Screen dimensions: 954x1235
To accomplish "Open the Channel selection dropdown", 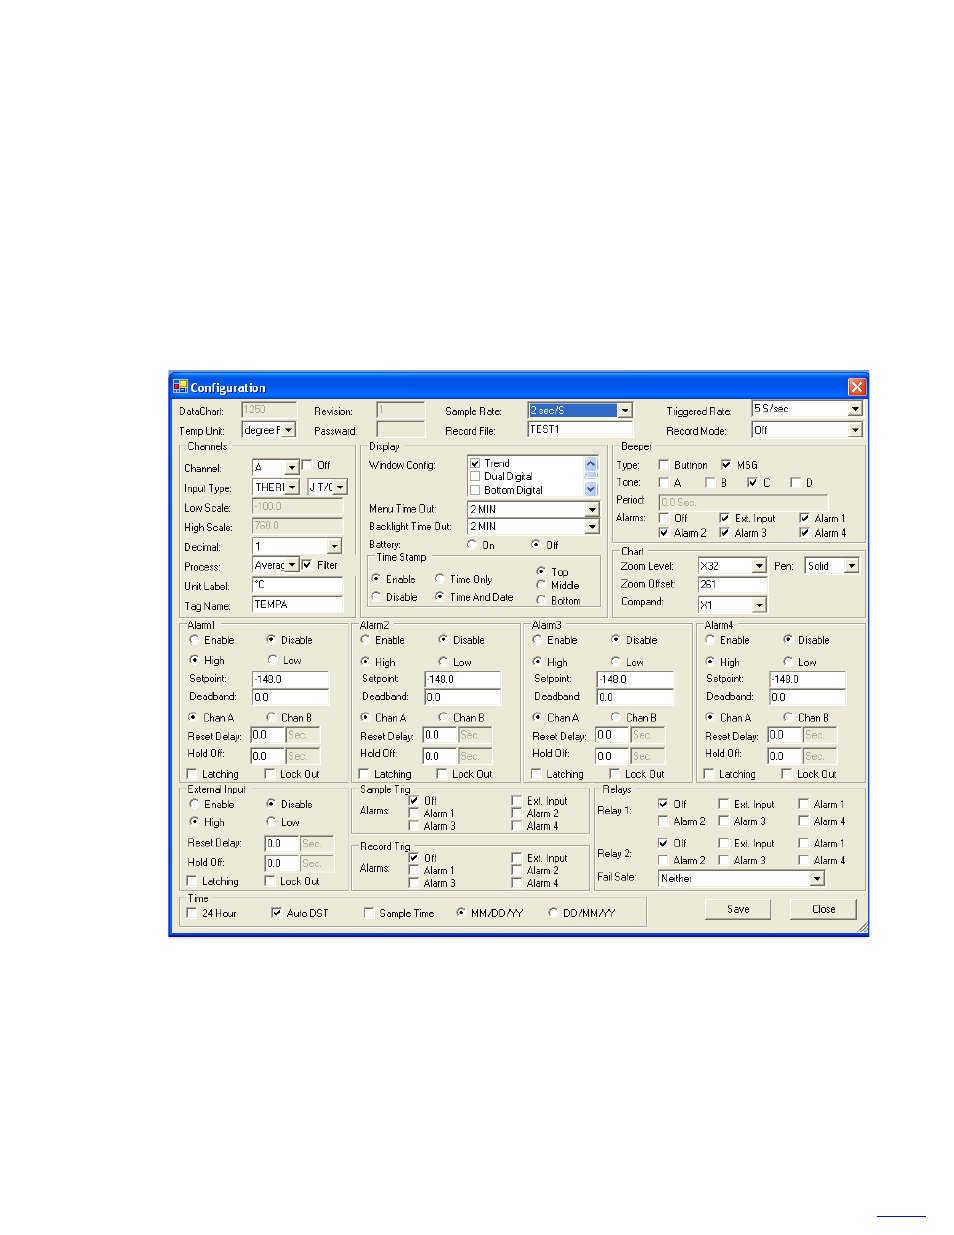I will (x=292, y=467).
